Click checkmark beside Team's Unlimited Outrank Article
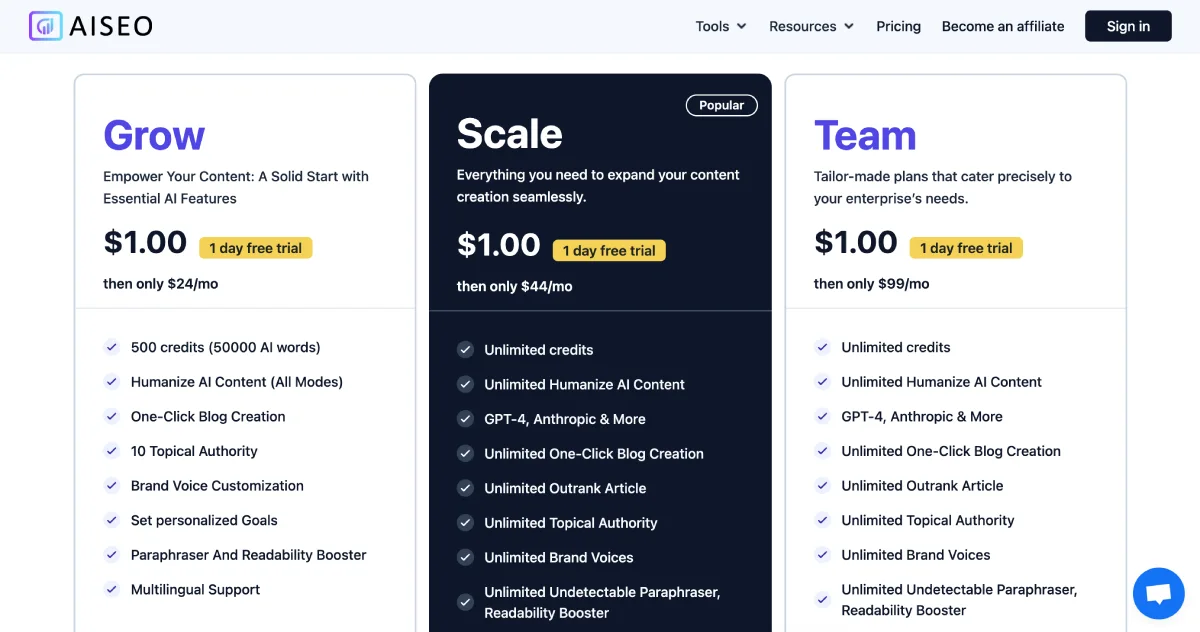This screenshot has height=632, width=1200. coord(822,486)
